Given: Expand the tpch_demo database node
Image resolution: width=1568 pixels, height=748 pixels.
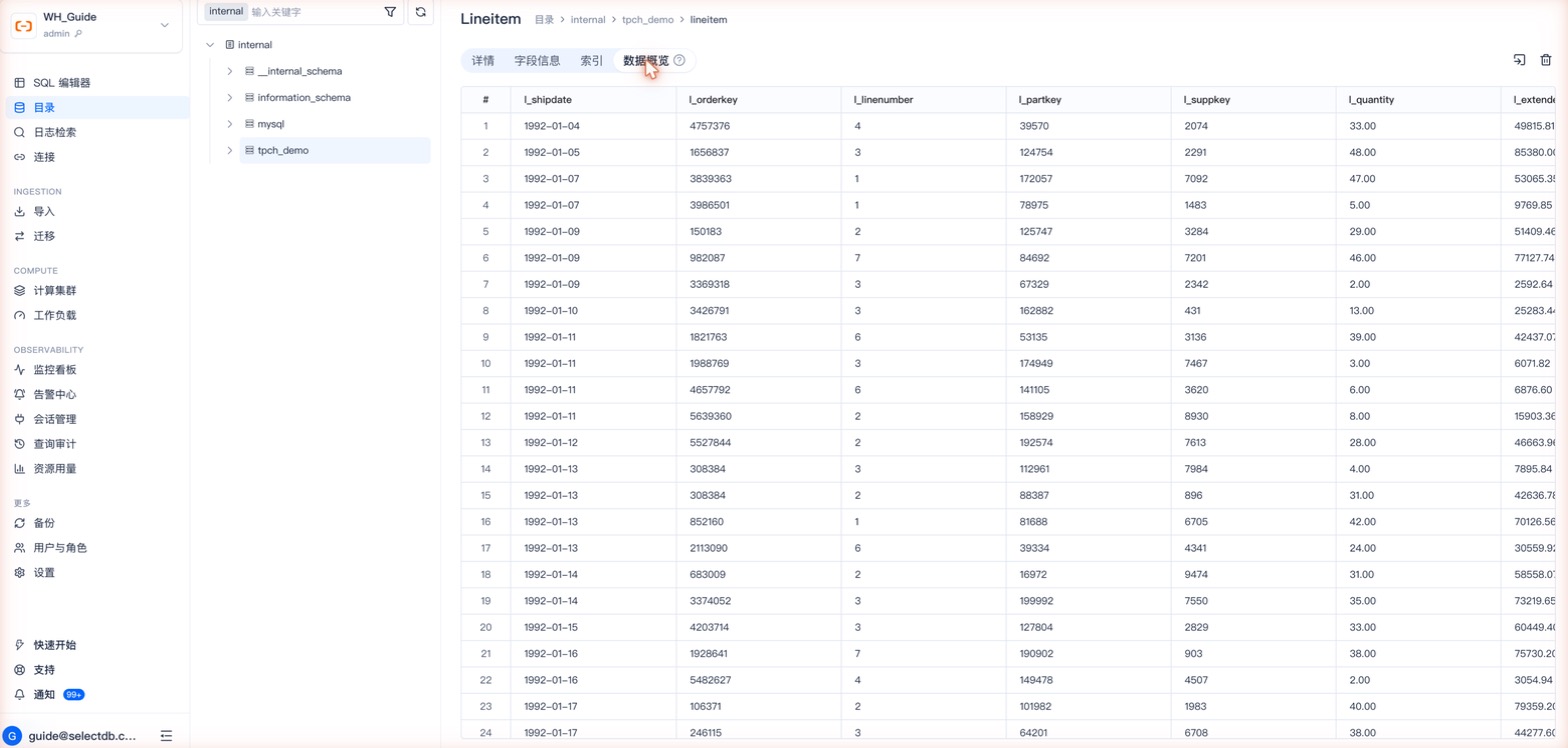Looking at the screenshot, I should tap(230, 151).
